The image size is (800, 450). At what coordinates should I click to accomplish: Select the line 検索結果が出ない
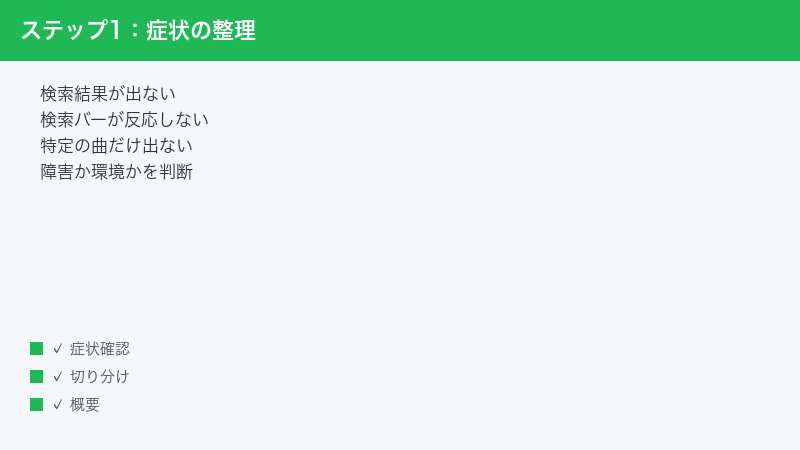tap(108, 94)
